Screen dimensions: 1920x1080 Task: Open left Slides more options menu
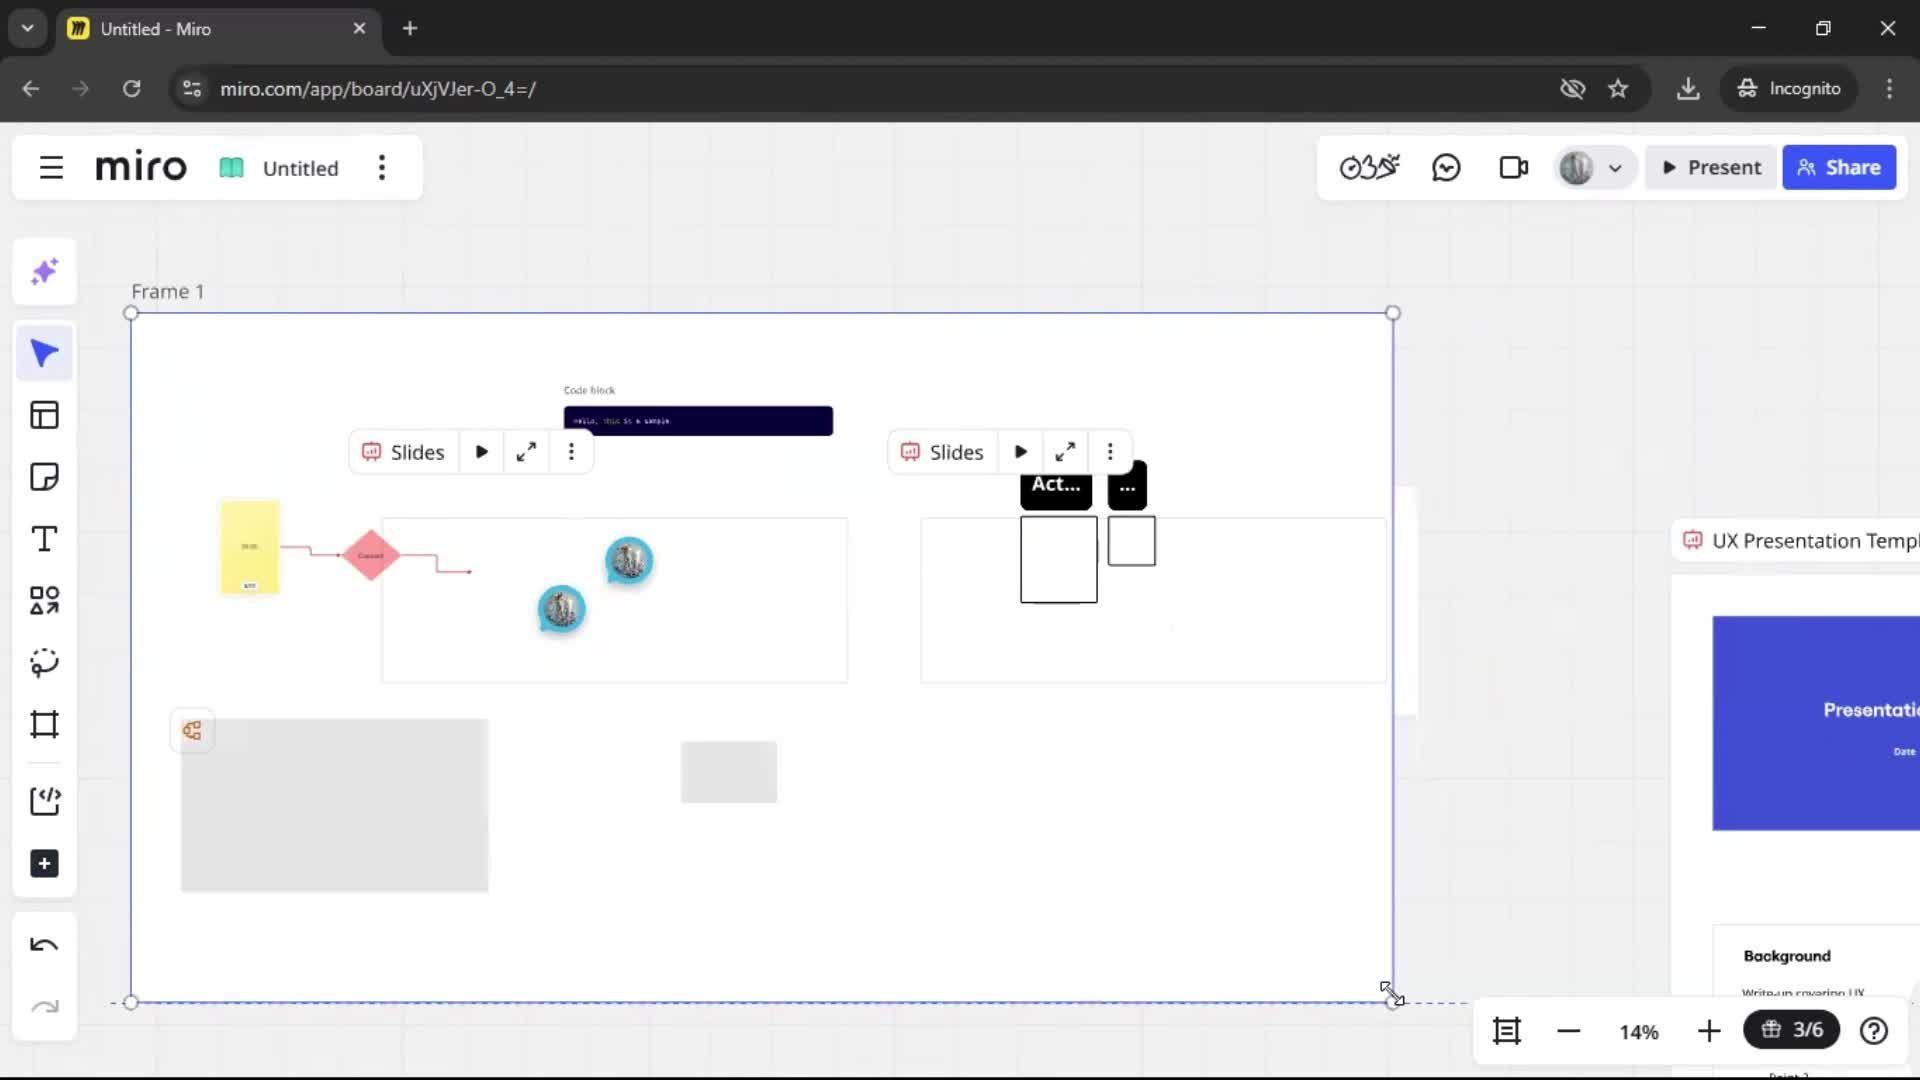pyautogui.click(x=571, y=452)
